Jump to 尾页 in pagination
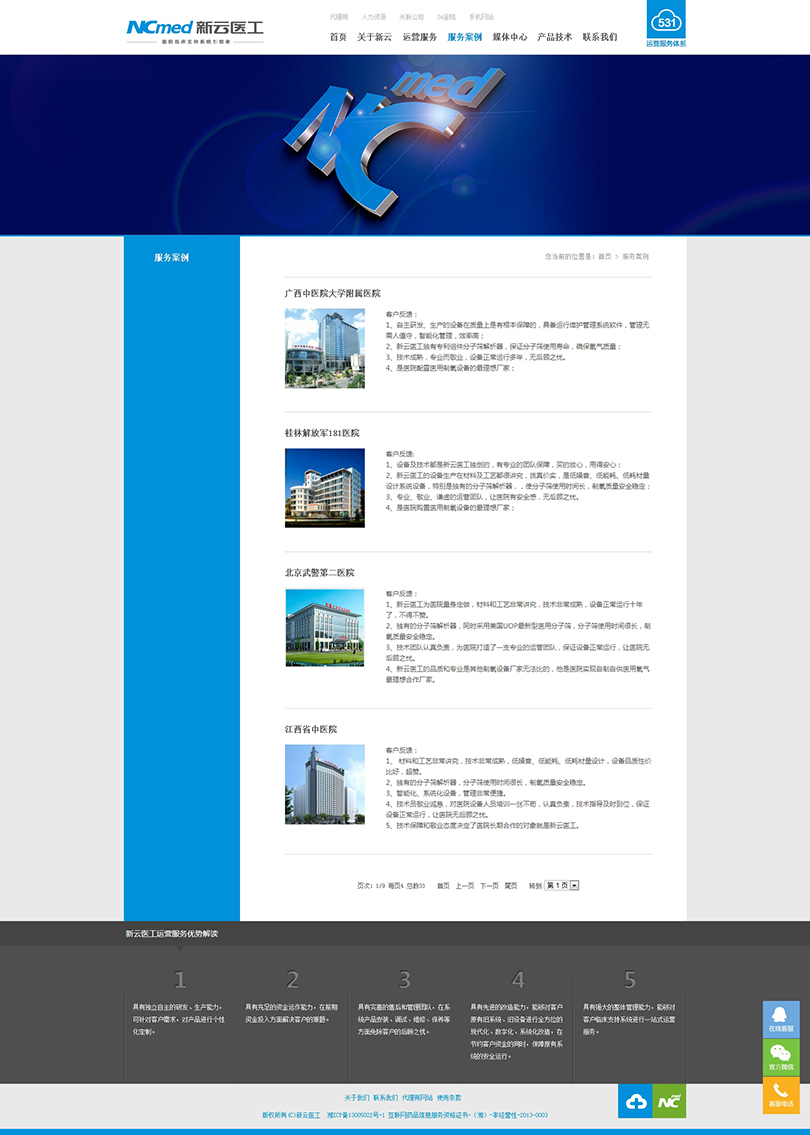The height and width of the screenshot is (1135, 810). 511,885
